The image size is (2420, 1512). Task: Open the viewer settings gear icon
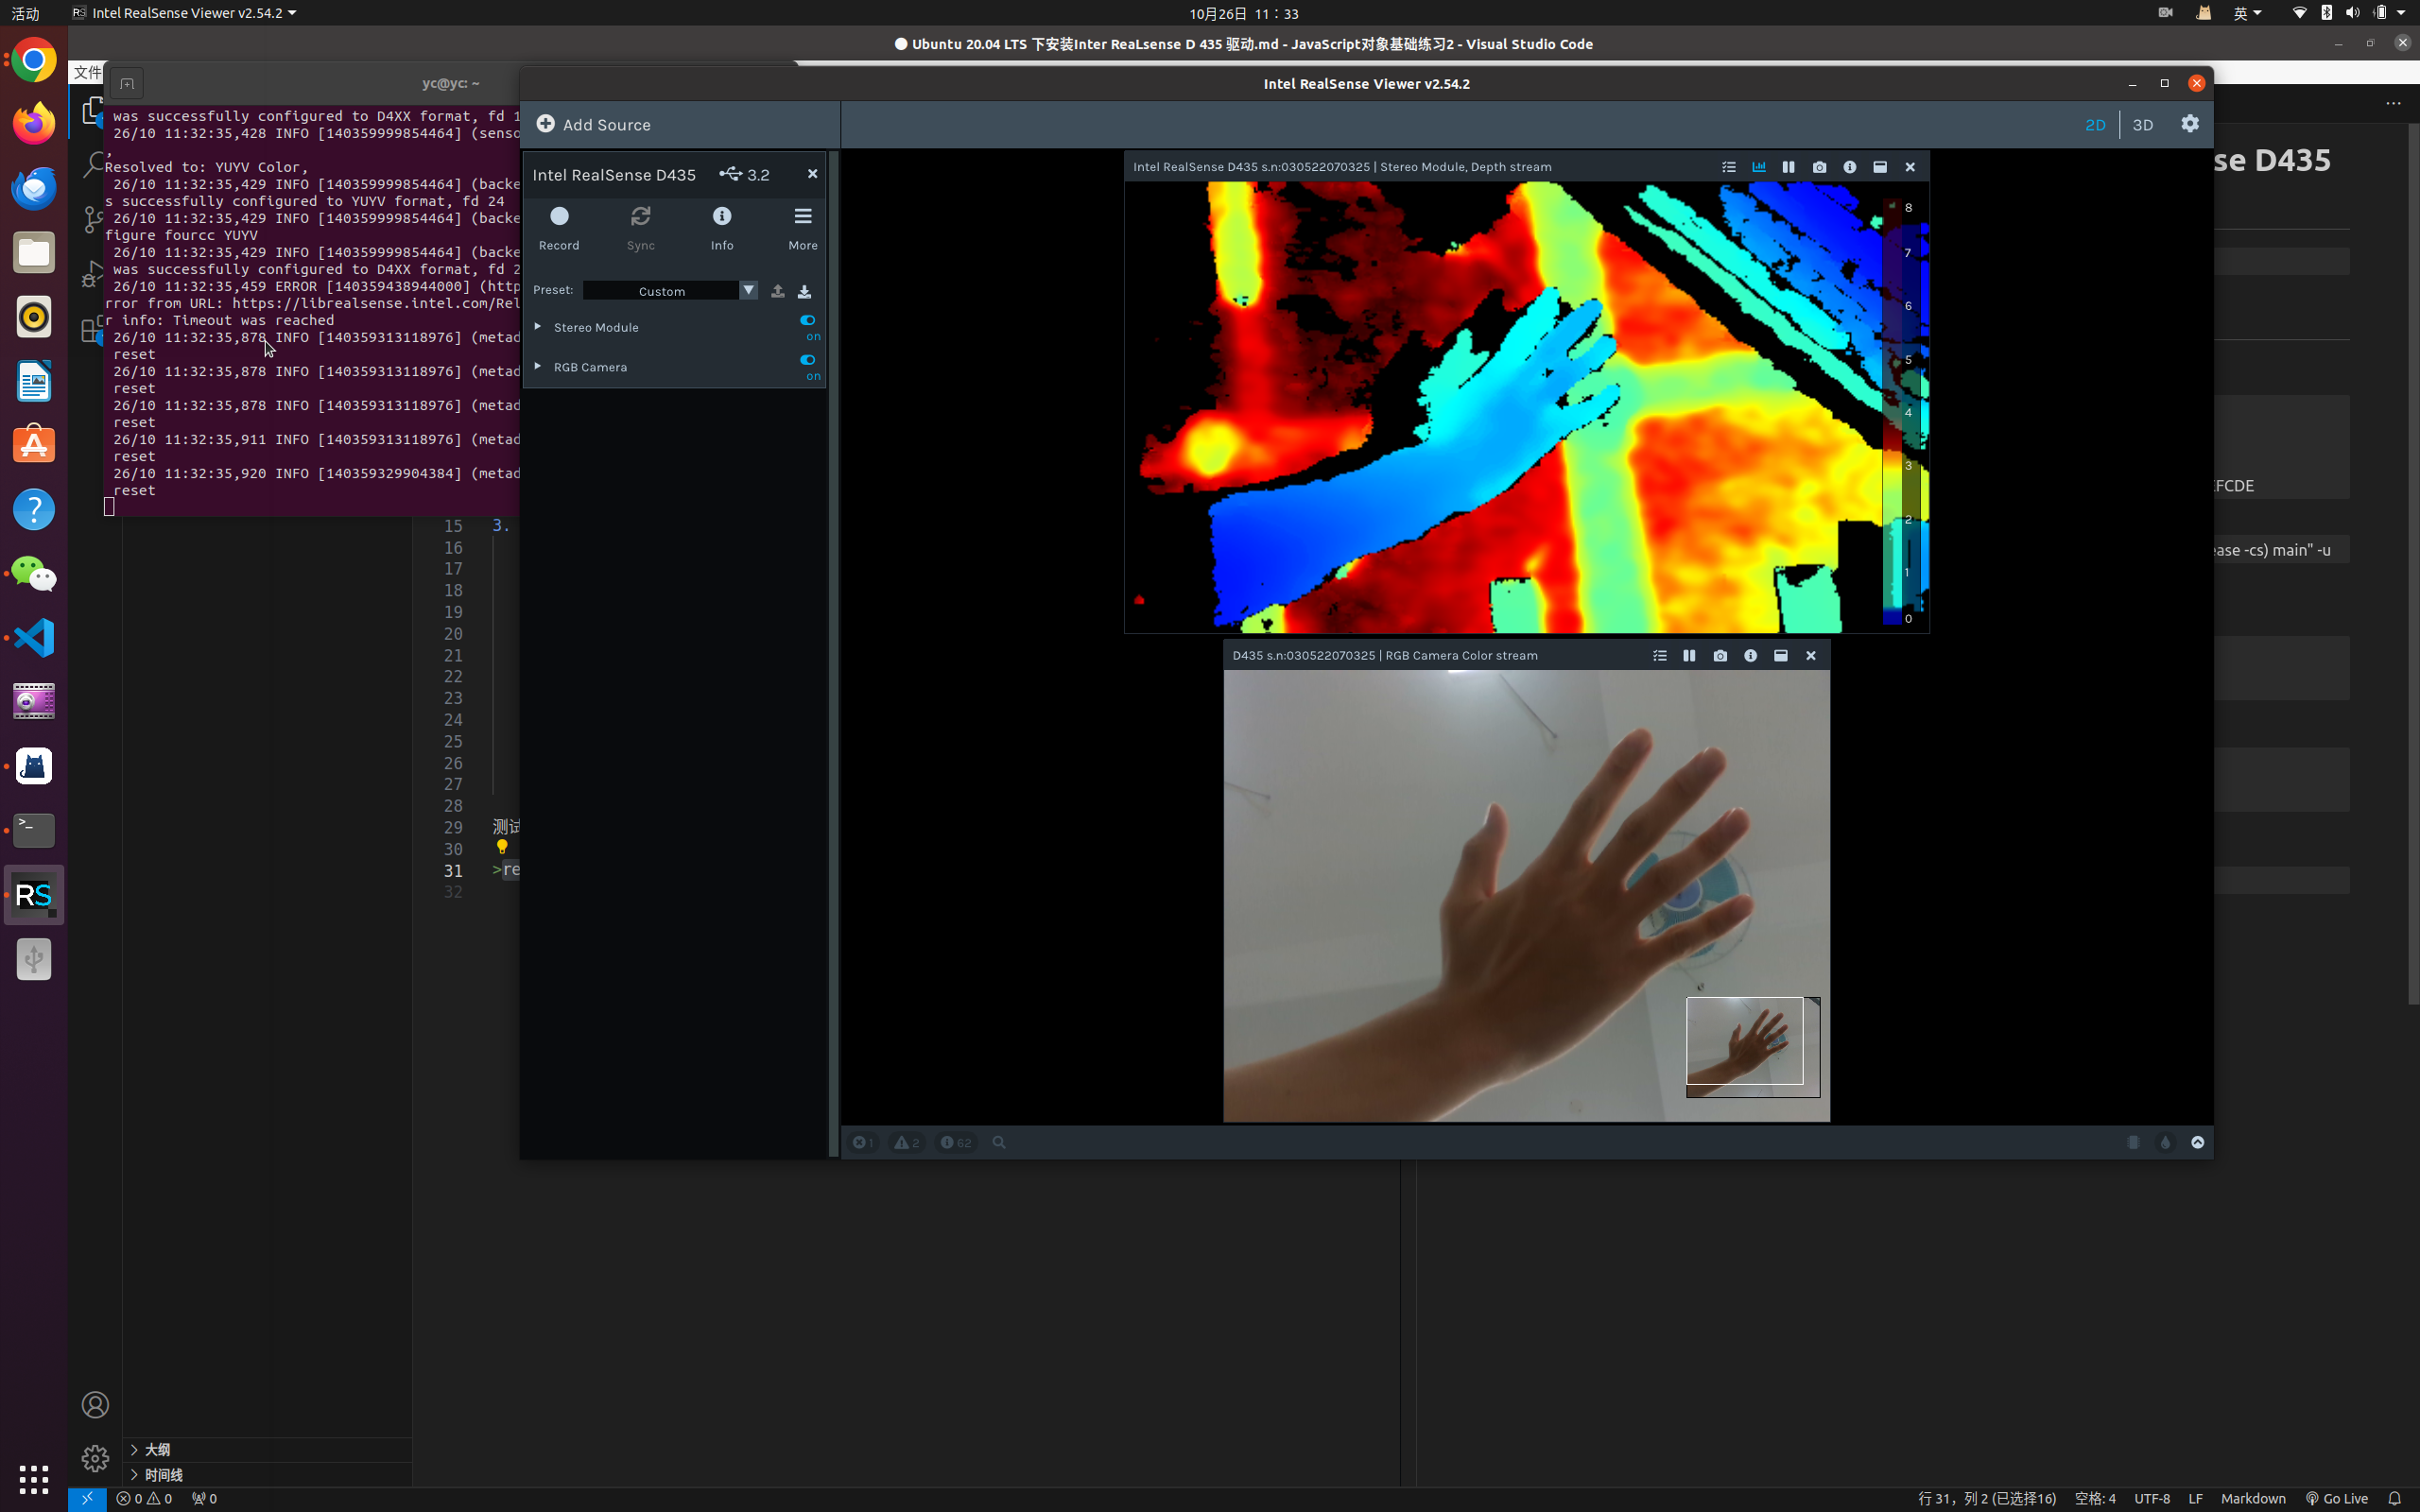tap(2190, 124)
